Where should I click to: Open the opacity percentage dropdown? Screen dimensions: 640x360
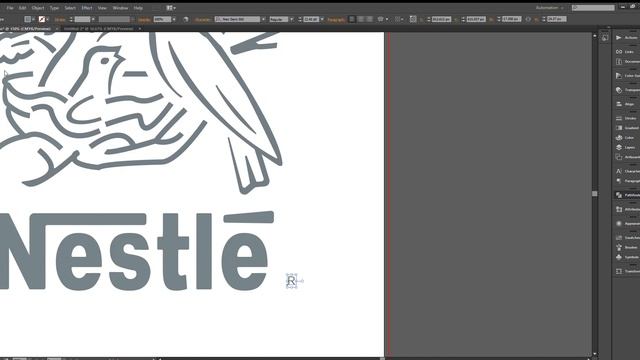[x=174, y=19]
